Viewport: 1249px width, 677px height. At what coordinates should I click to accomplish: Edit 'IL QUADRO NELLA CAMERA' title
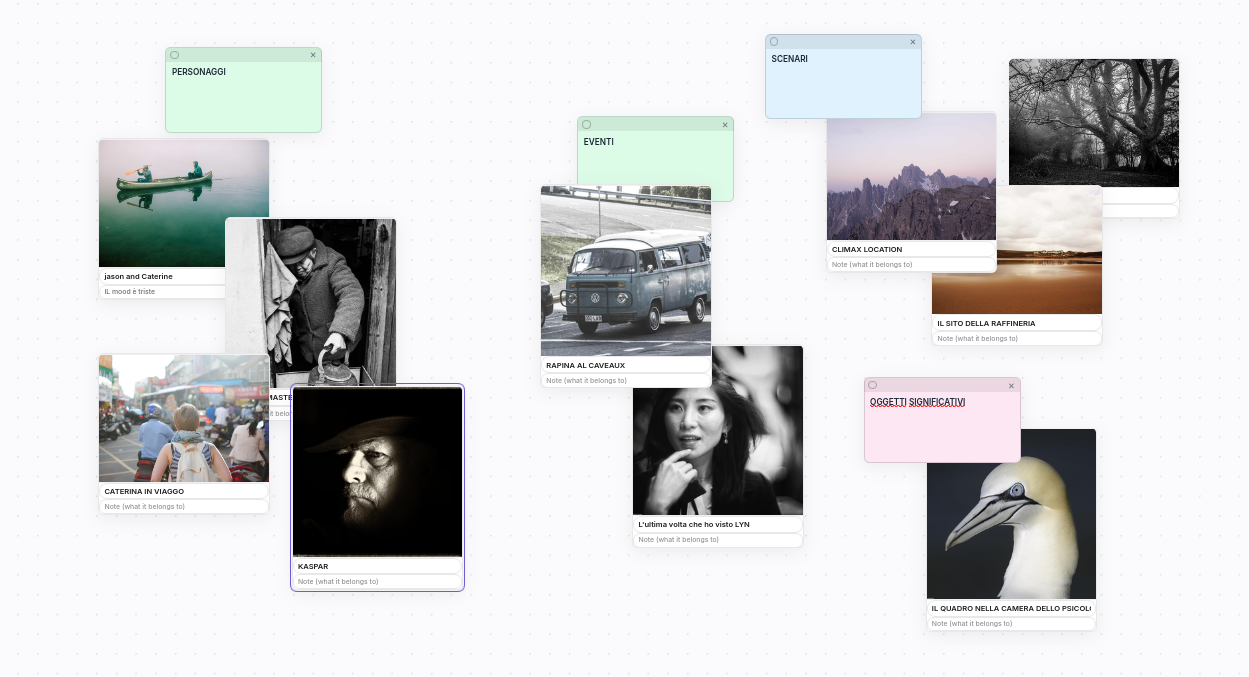tap(1011, 609)
